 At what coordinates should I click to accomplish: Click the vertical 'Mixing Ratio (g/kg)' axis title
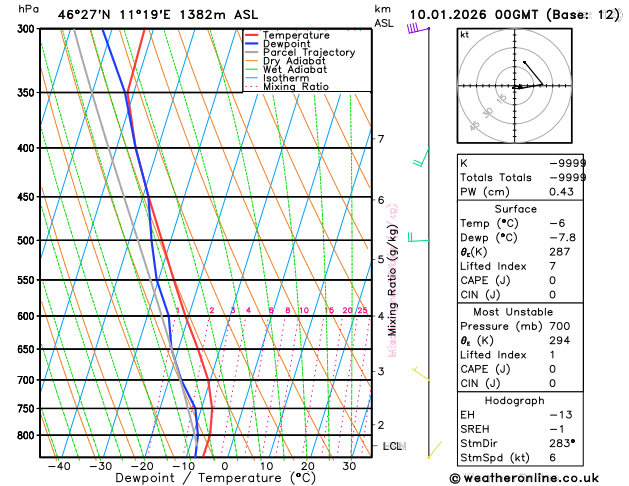click(392, 280)
